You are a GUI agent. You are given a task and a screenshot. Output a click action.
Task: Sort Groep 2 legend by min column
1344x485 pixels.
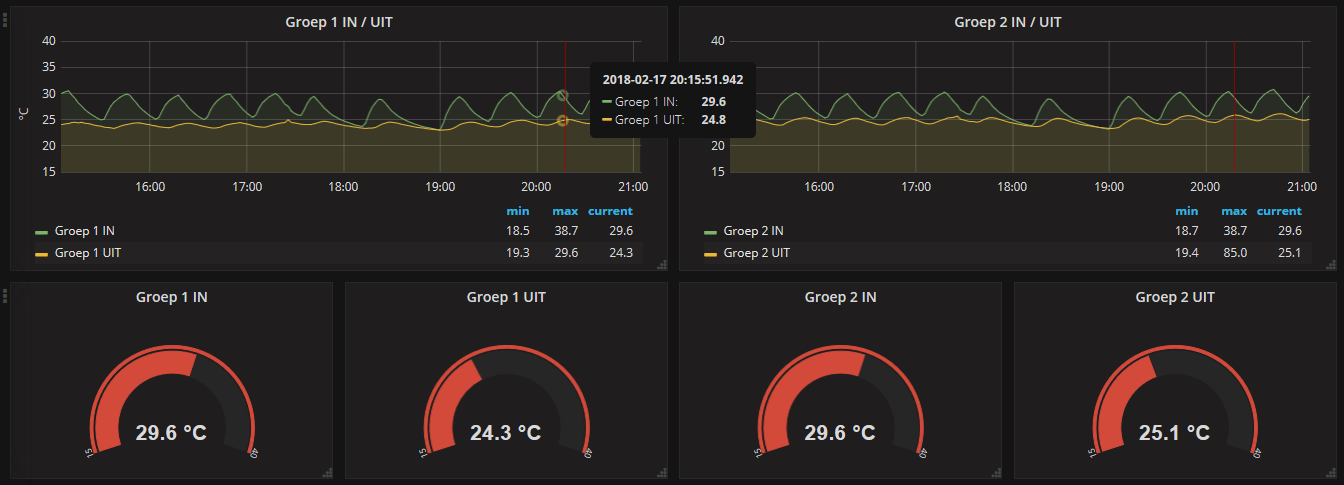pos(1187,211)
